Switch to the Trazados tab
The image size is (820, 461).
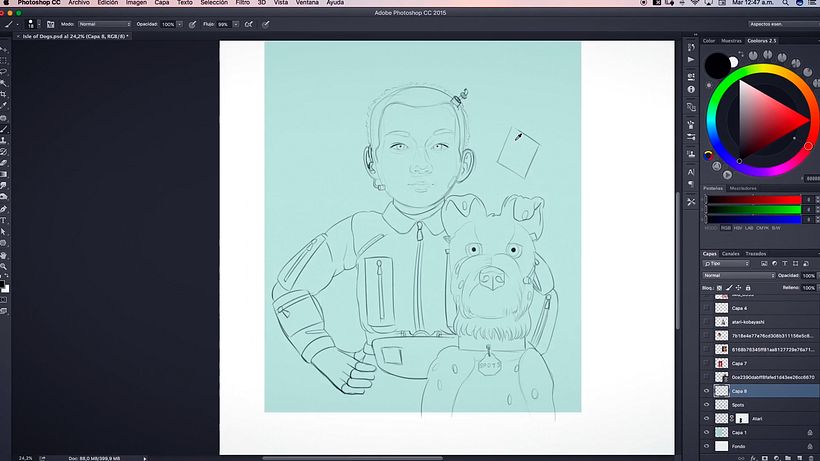point(756,253)
